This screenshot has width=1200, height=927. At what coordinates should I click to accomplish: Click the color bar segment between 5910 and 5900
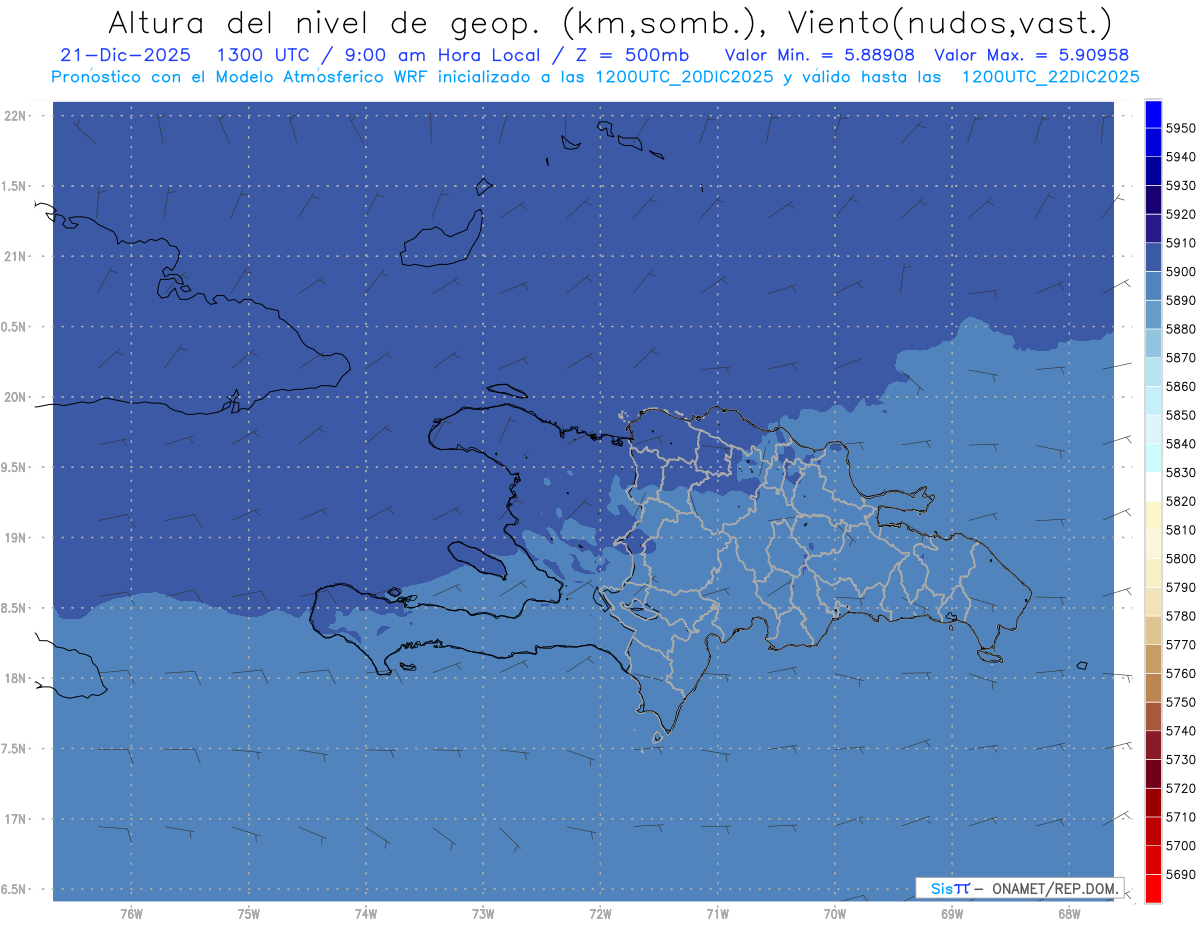(x=1153, y=257)
